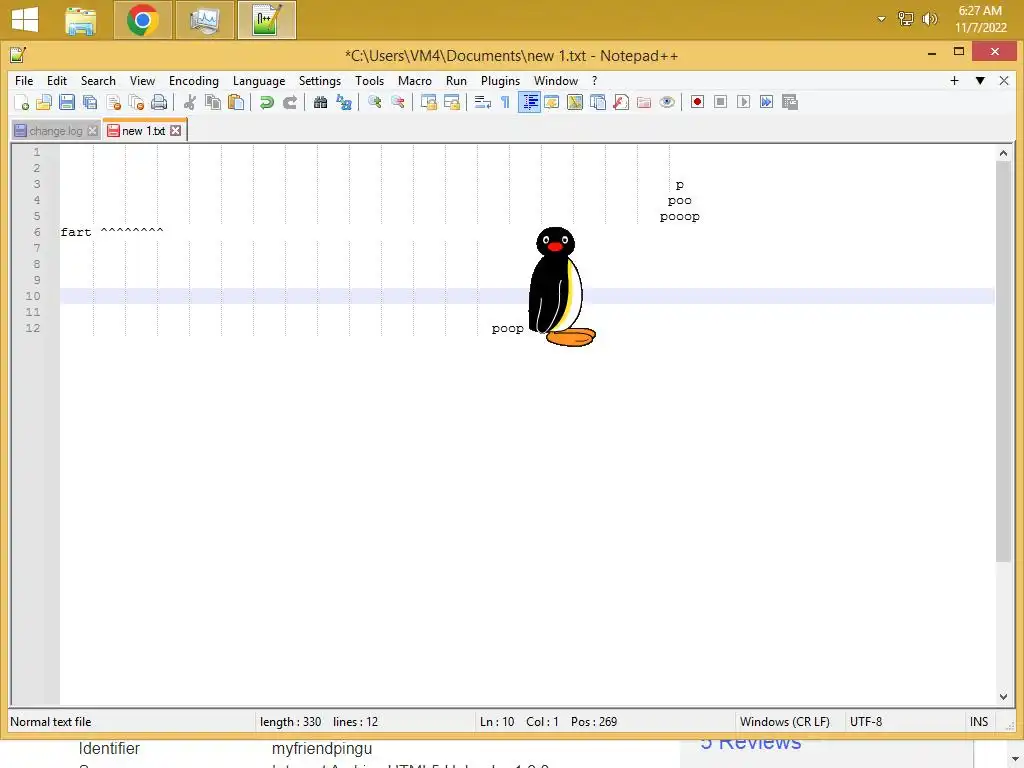Viewport: 1024px width, 768px height.
Task: Toggle file monitoring with the eye icon
Action: coord(667,102)
